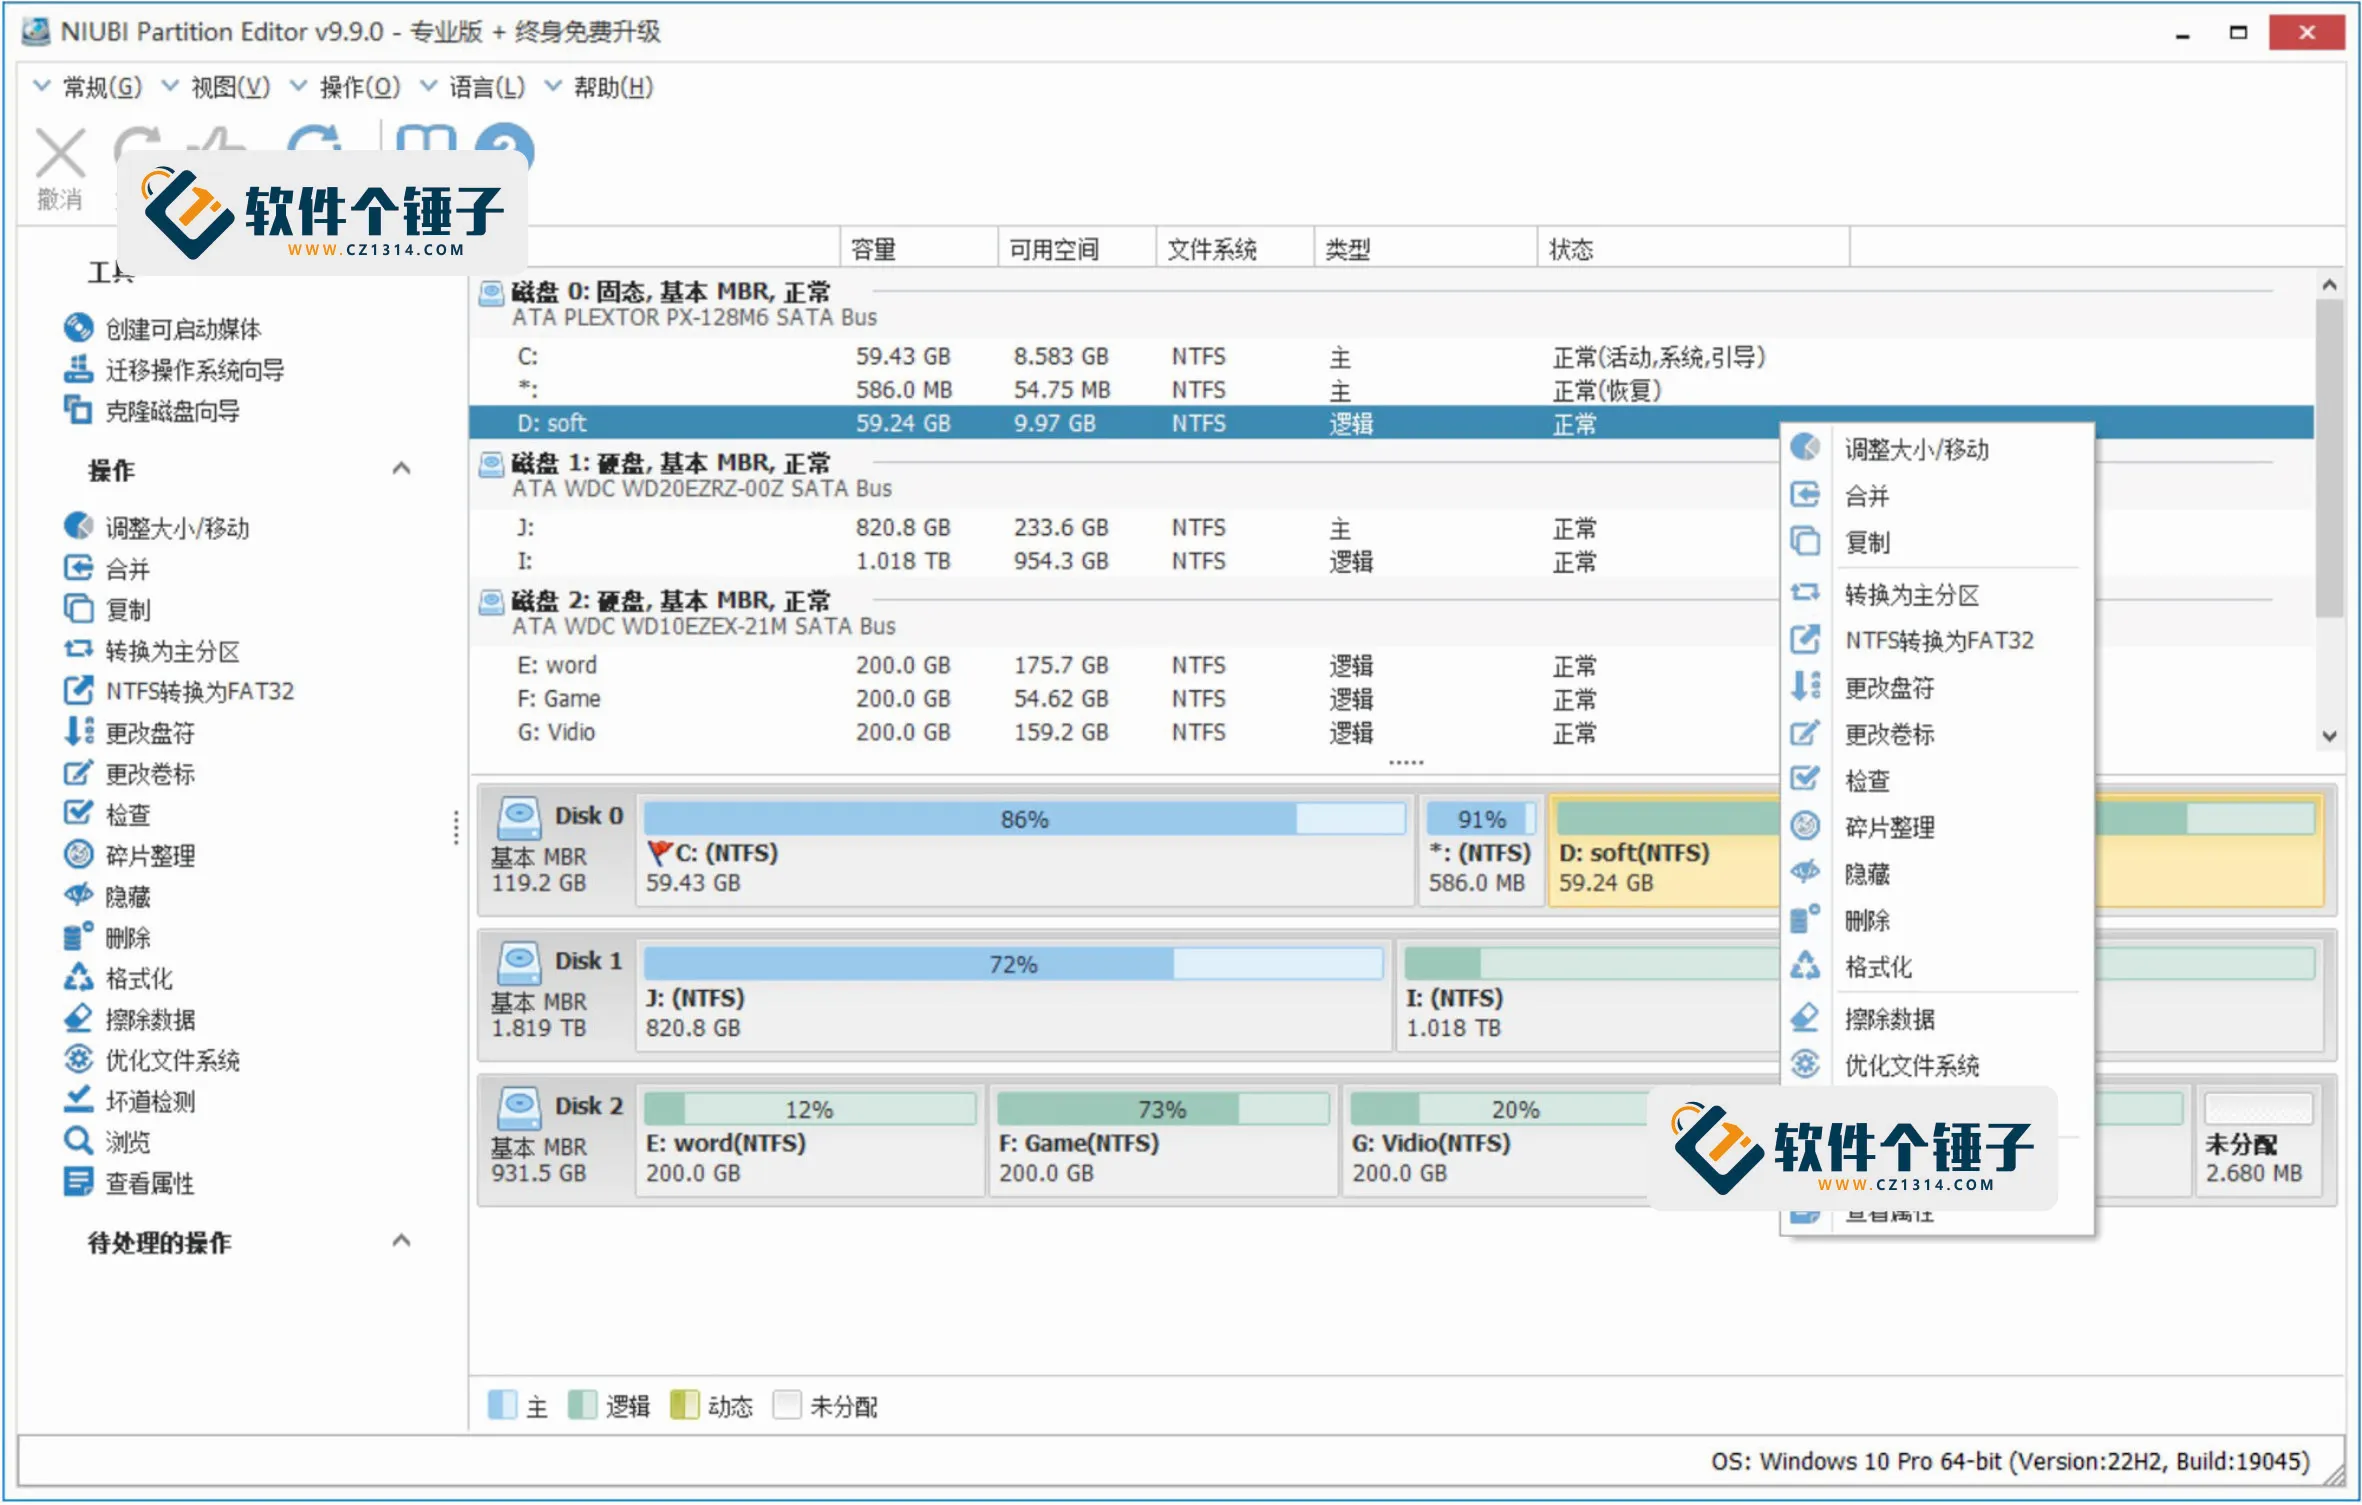Select J: (NTFS) block on Disk 1 map

(1013, 996)
